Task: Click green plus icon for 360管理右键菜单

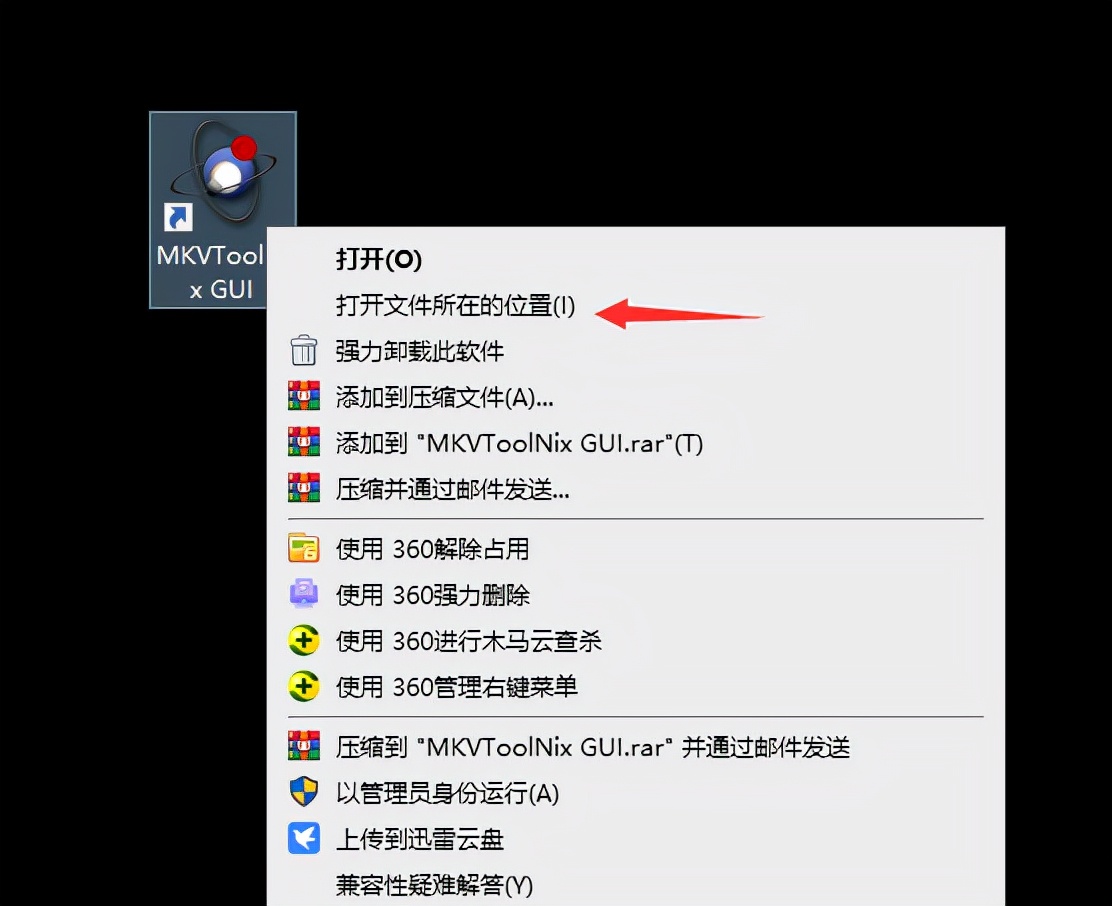Action: pyautogui.click(x=304, y=686)
